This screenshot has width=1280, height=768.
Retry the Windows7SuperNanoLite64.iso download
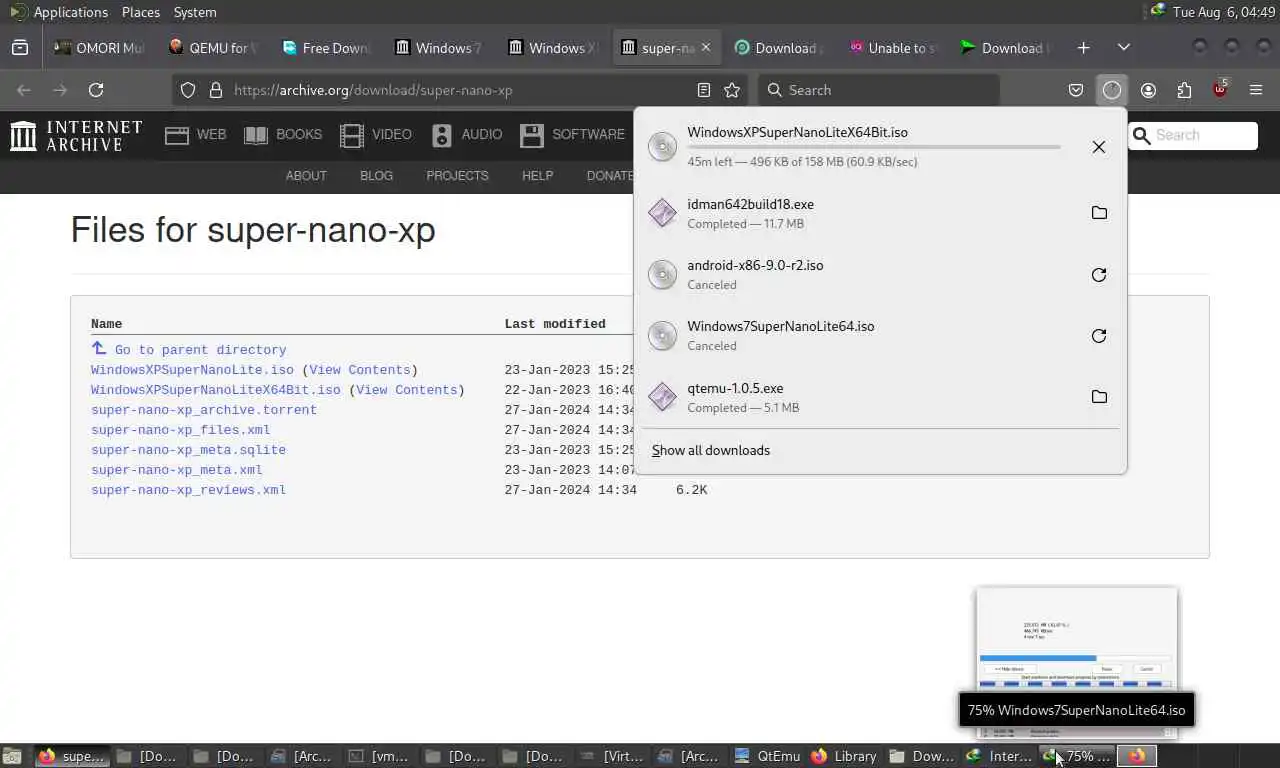coord(1099,336)
